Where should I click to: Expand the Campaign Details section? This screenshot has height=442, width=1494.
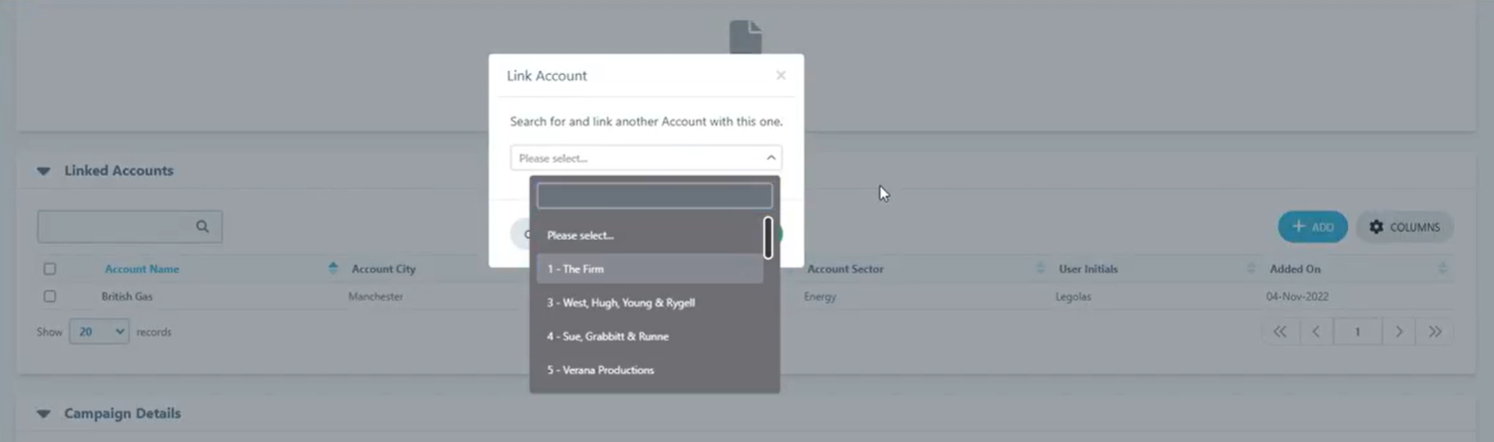[43, 414]
